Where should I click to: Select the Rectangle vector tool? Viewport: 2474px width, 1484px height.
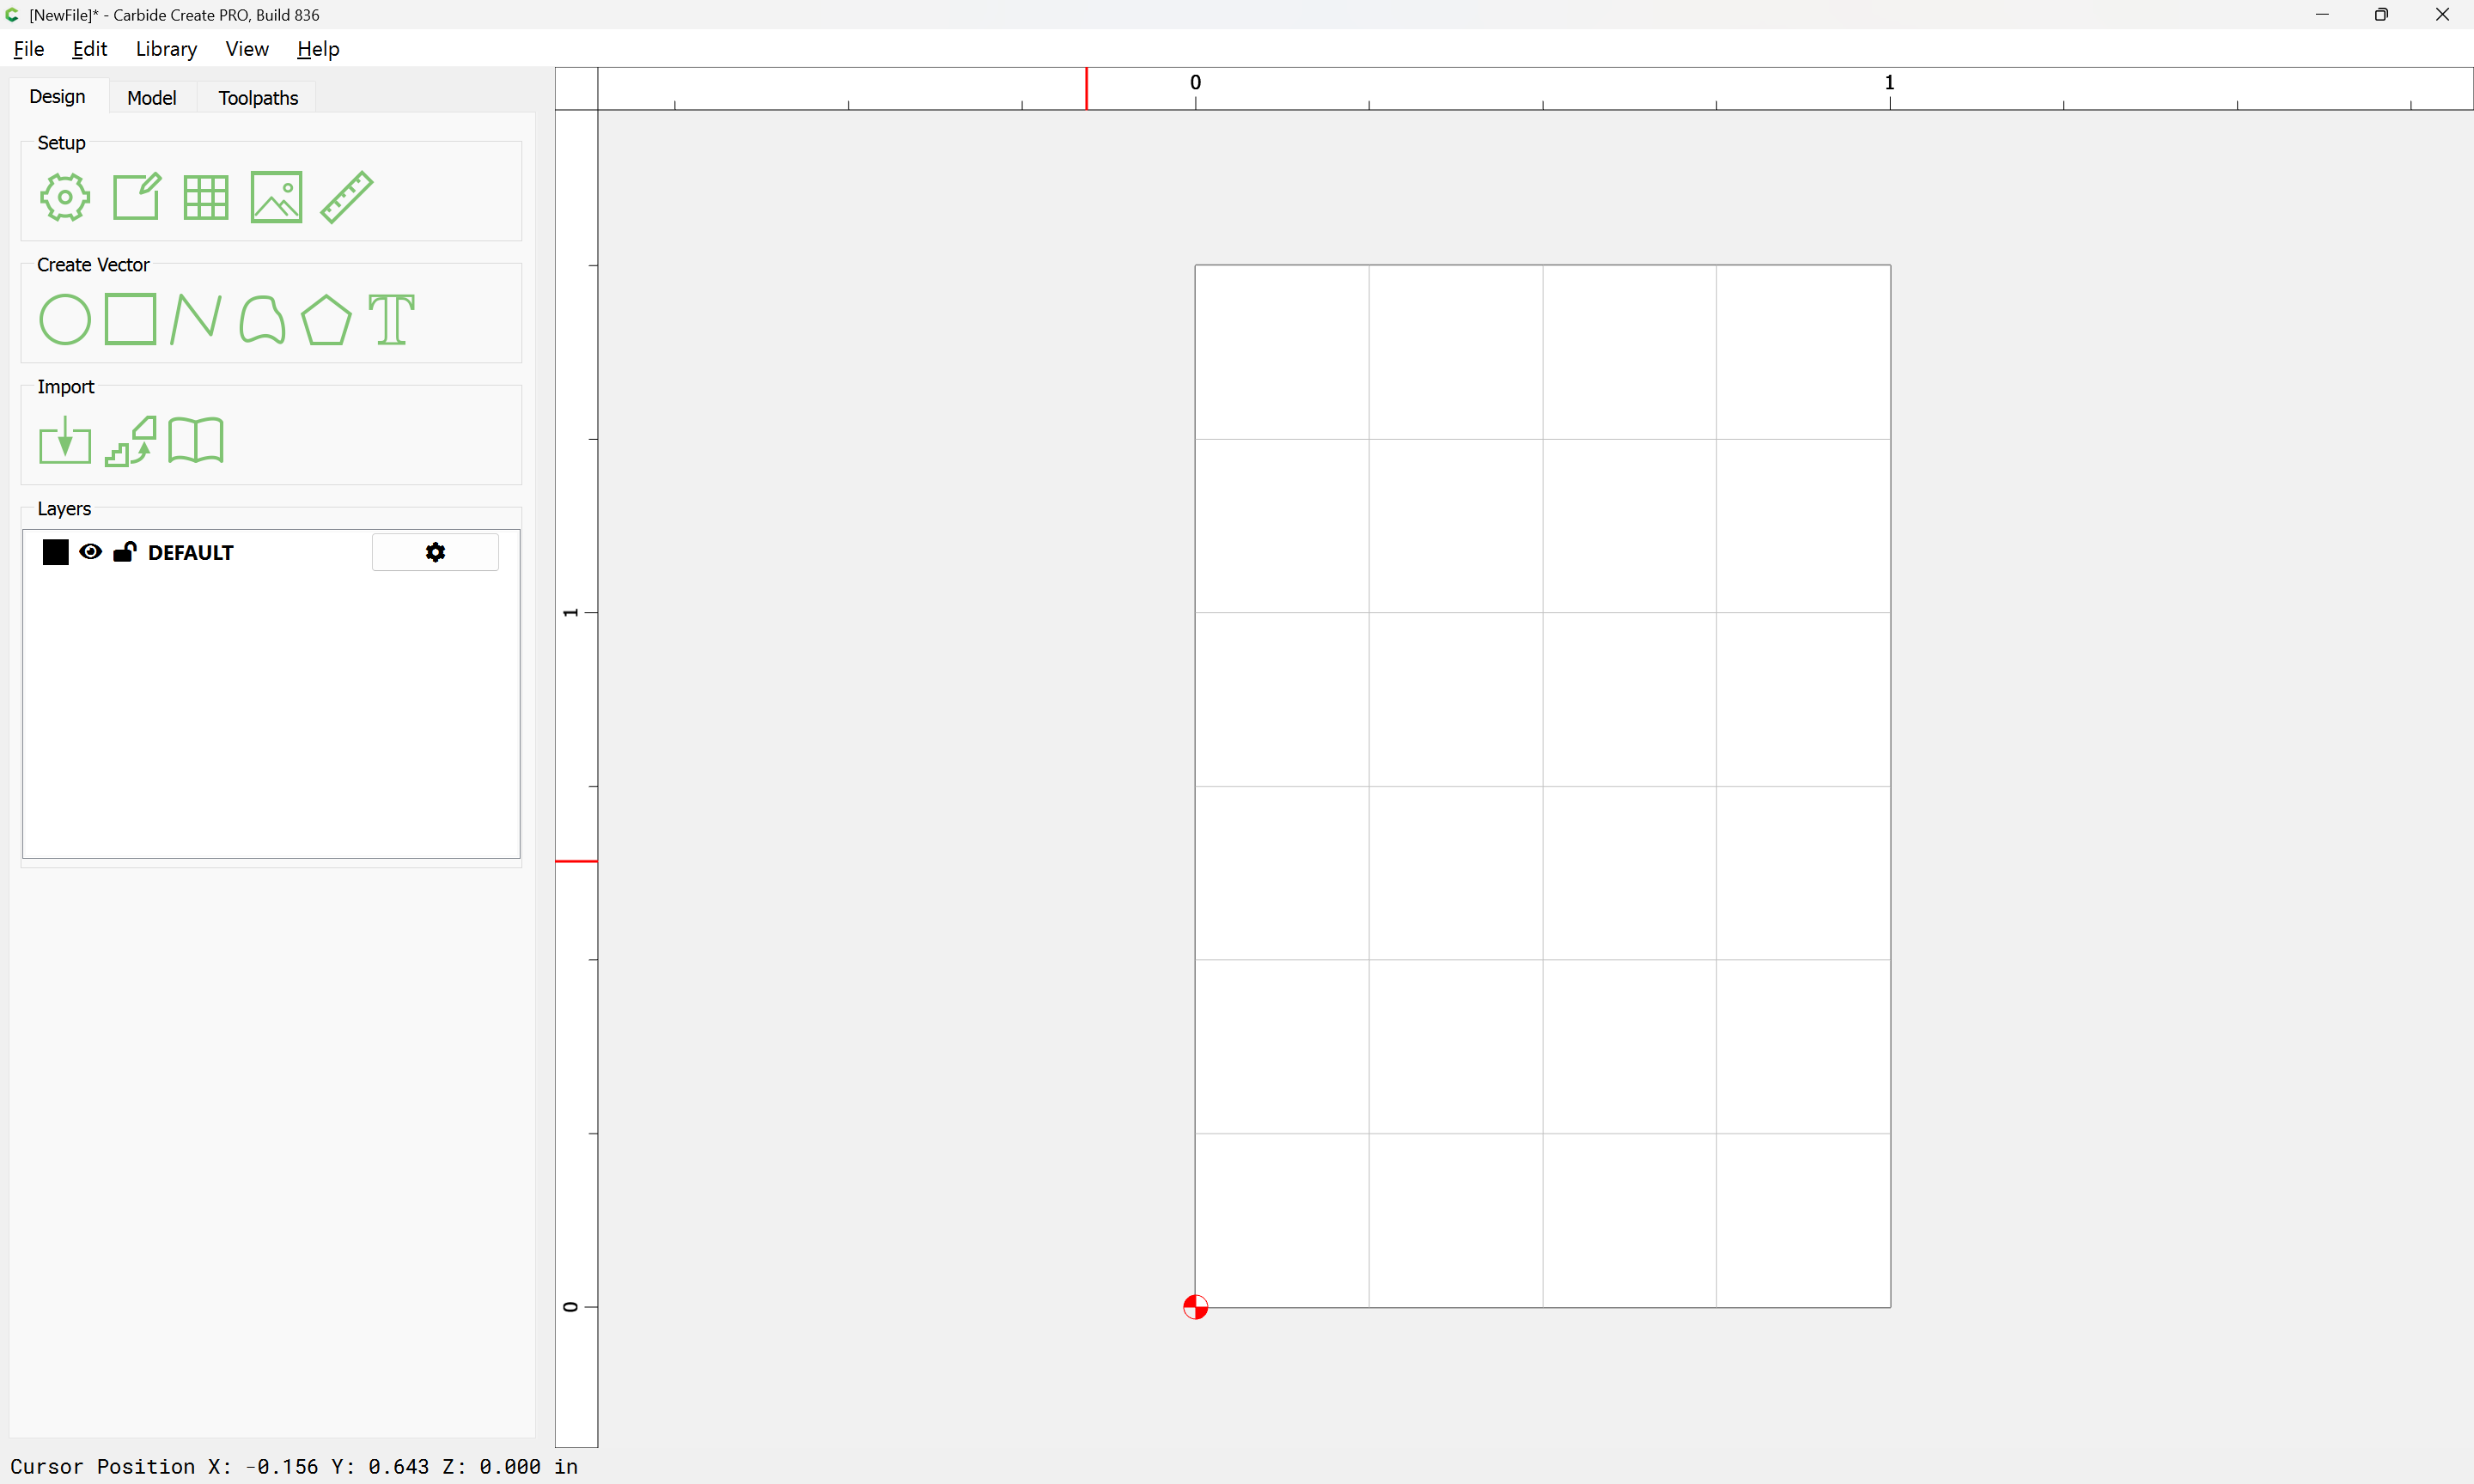[130, 320]
